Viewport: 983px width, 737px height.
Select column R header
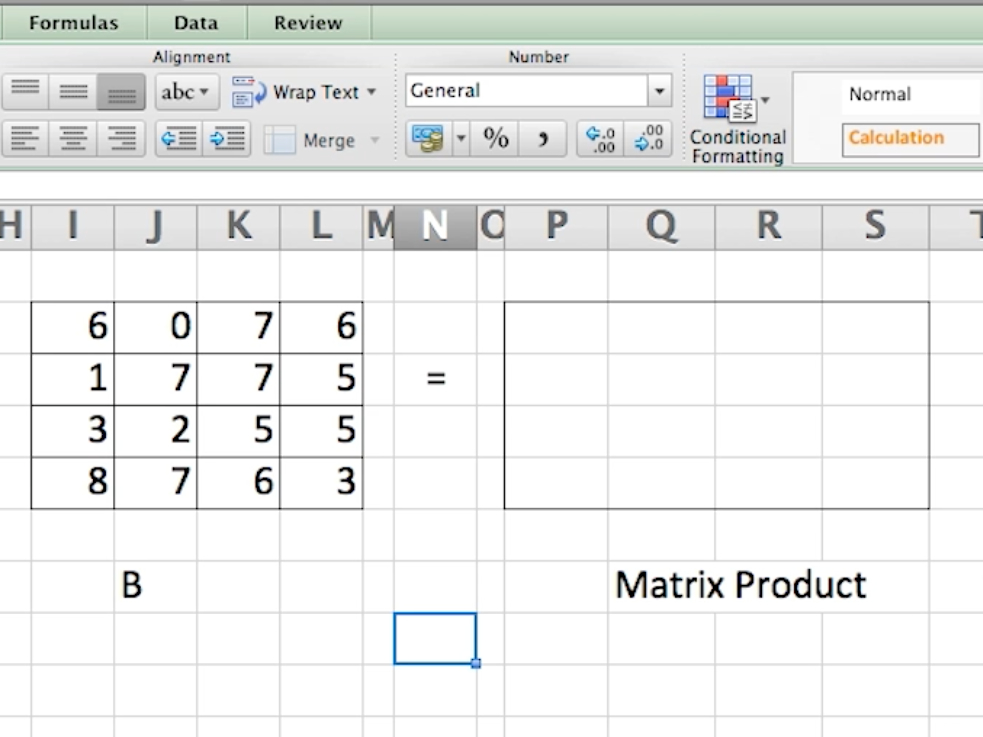click(x=769, y=226)
